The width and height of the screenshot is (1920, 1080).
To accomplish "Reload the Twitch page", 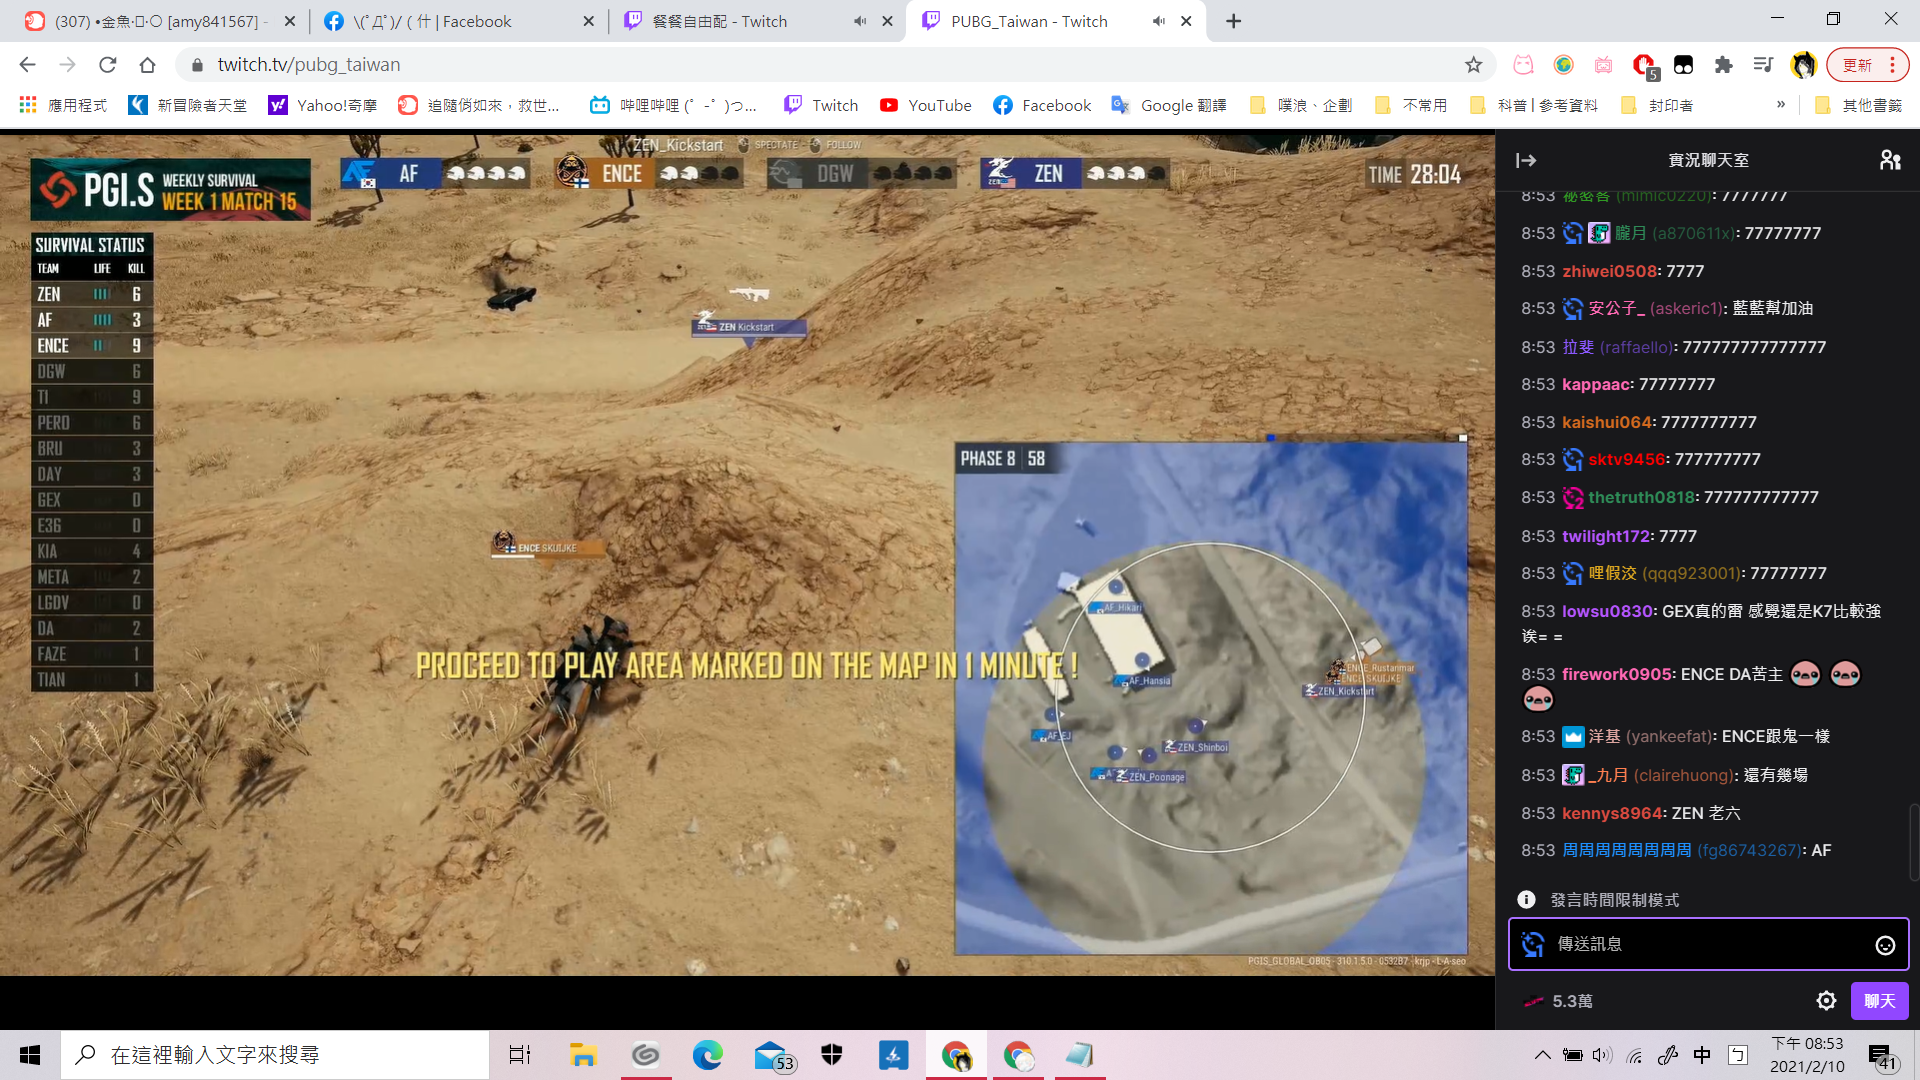I will [x=108, y=65].
